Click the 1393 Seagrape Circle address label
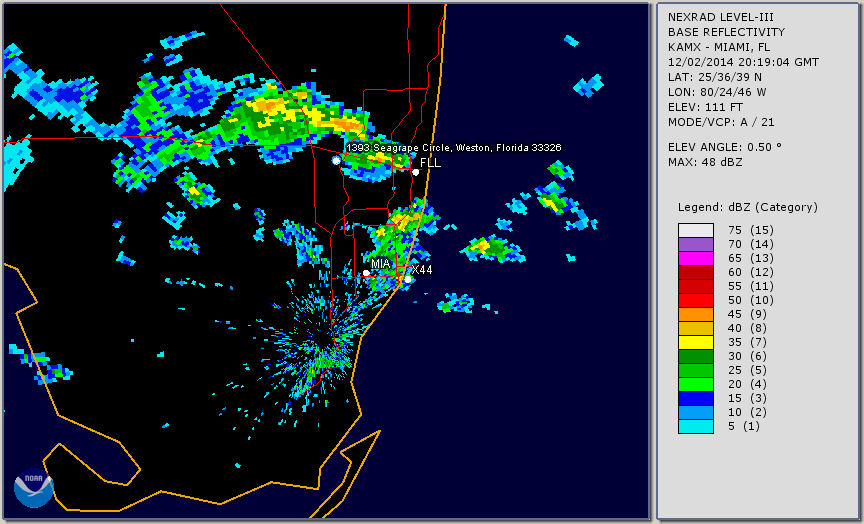Image resolution: width=864 pixels, height=524 pixels. click(454, 148)
